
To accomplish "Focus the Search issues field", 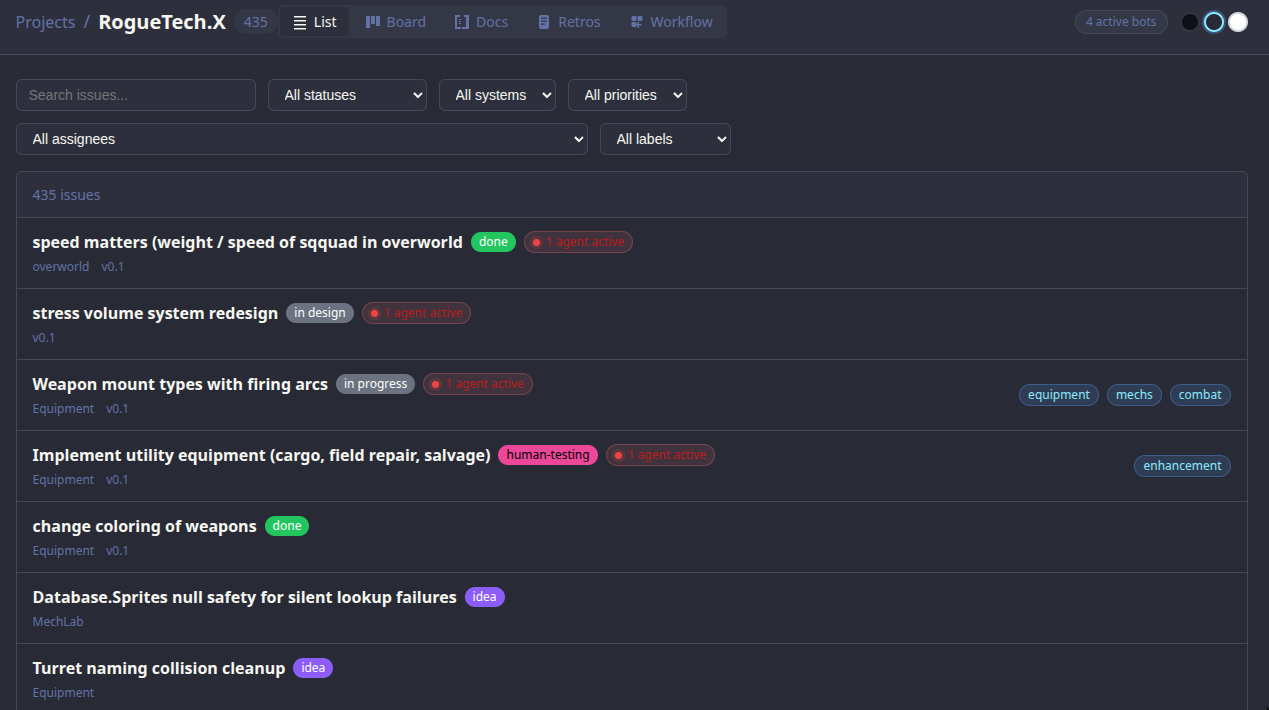I will (136, 95).
